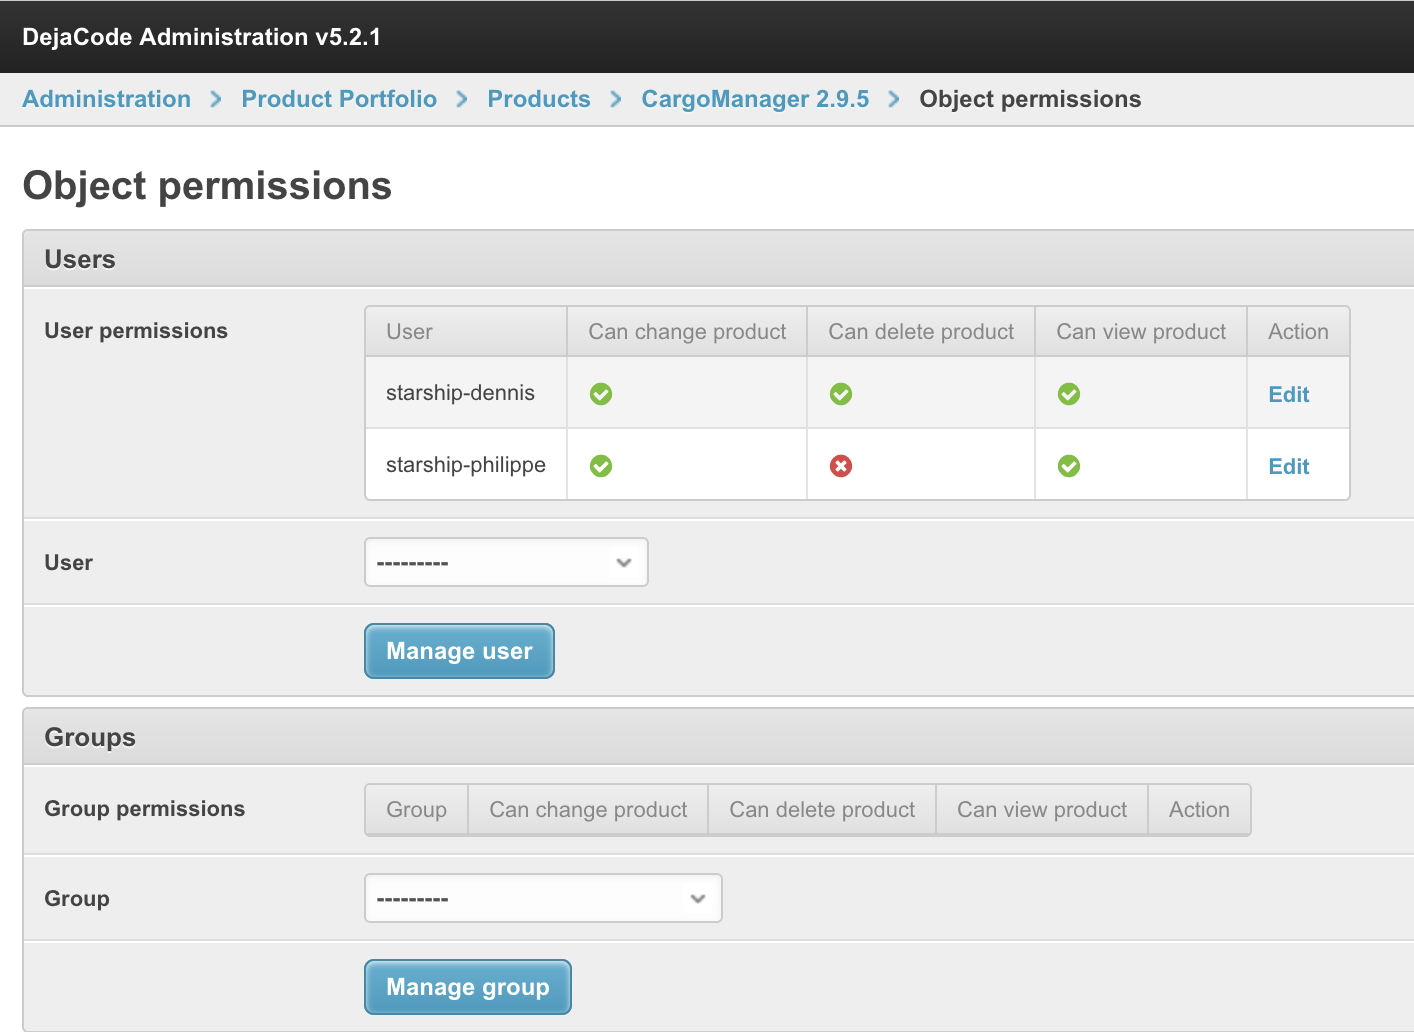The image size is (1414, 1032).
Task: Click the Users table 'Can change product' header
Action: coord(687,332)
